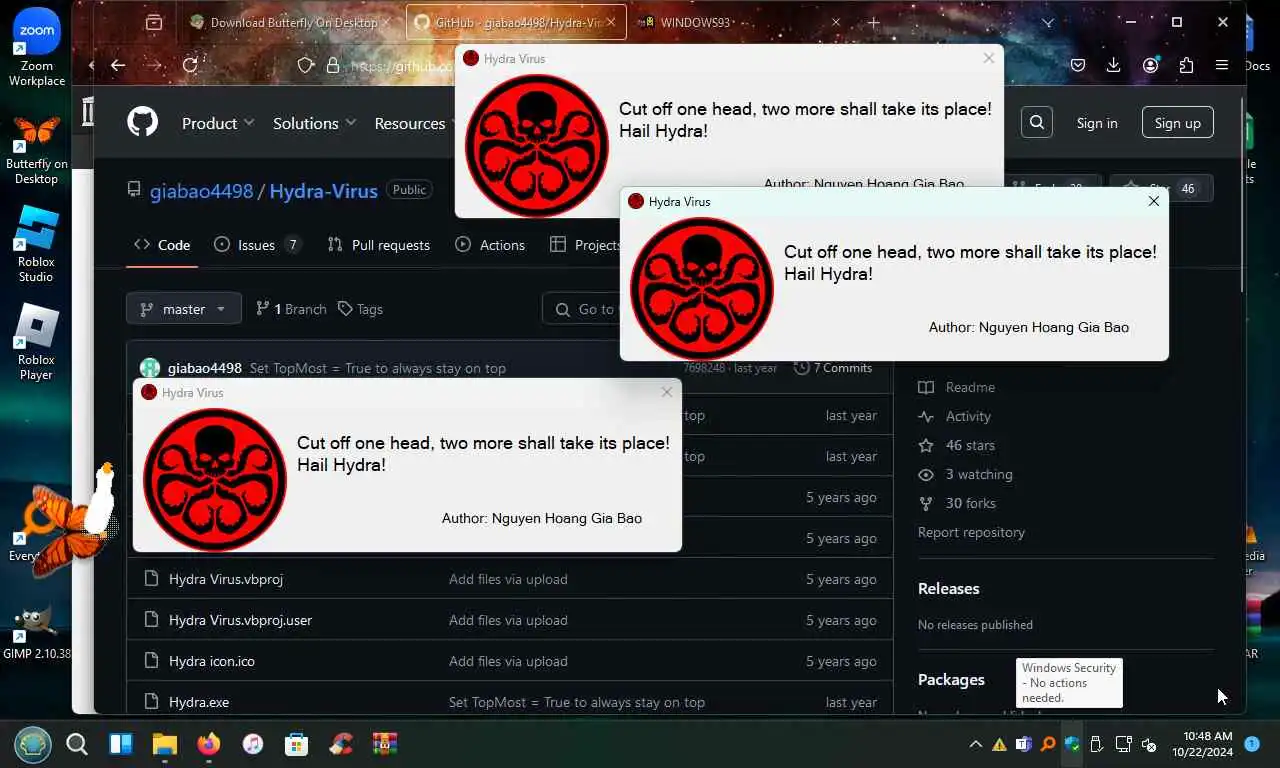Click the Windows Start button
The height and width of the screenshot is (768, 1280).
[x=33, y=744]
